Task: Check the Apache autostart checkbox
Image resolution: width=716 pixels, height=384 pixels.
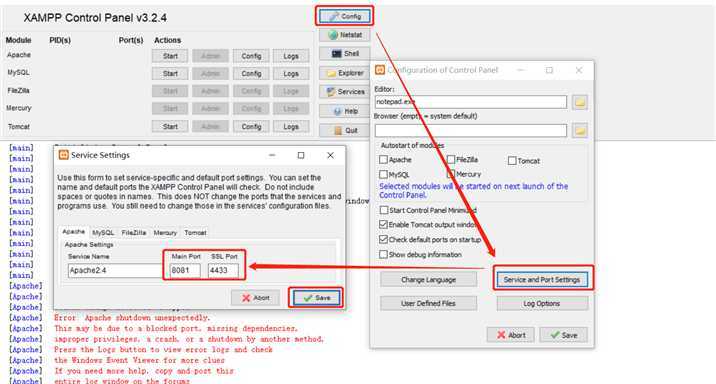Action: (x=384, y=160)
